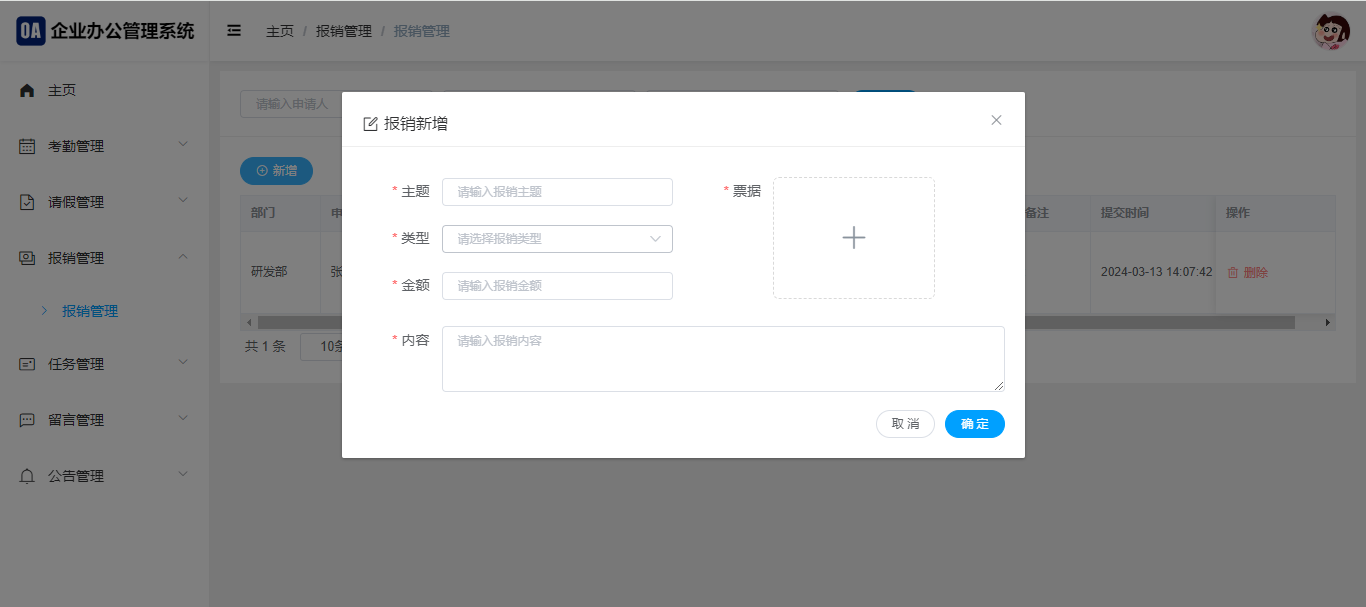
Task: Click the edit icon beside 报销新增 title
Action: tap(370, 124)
